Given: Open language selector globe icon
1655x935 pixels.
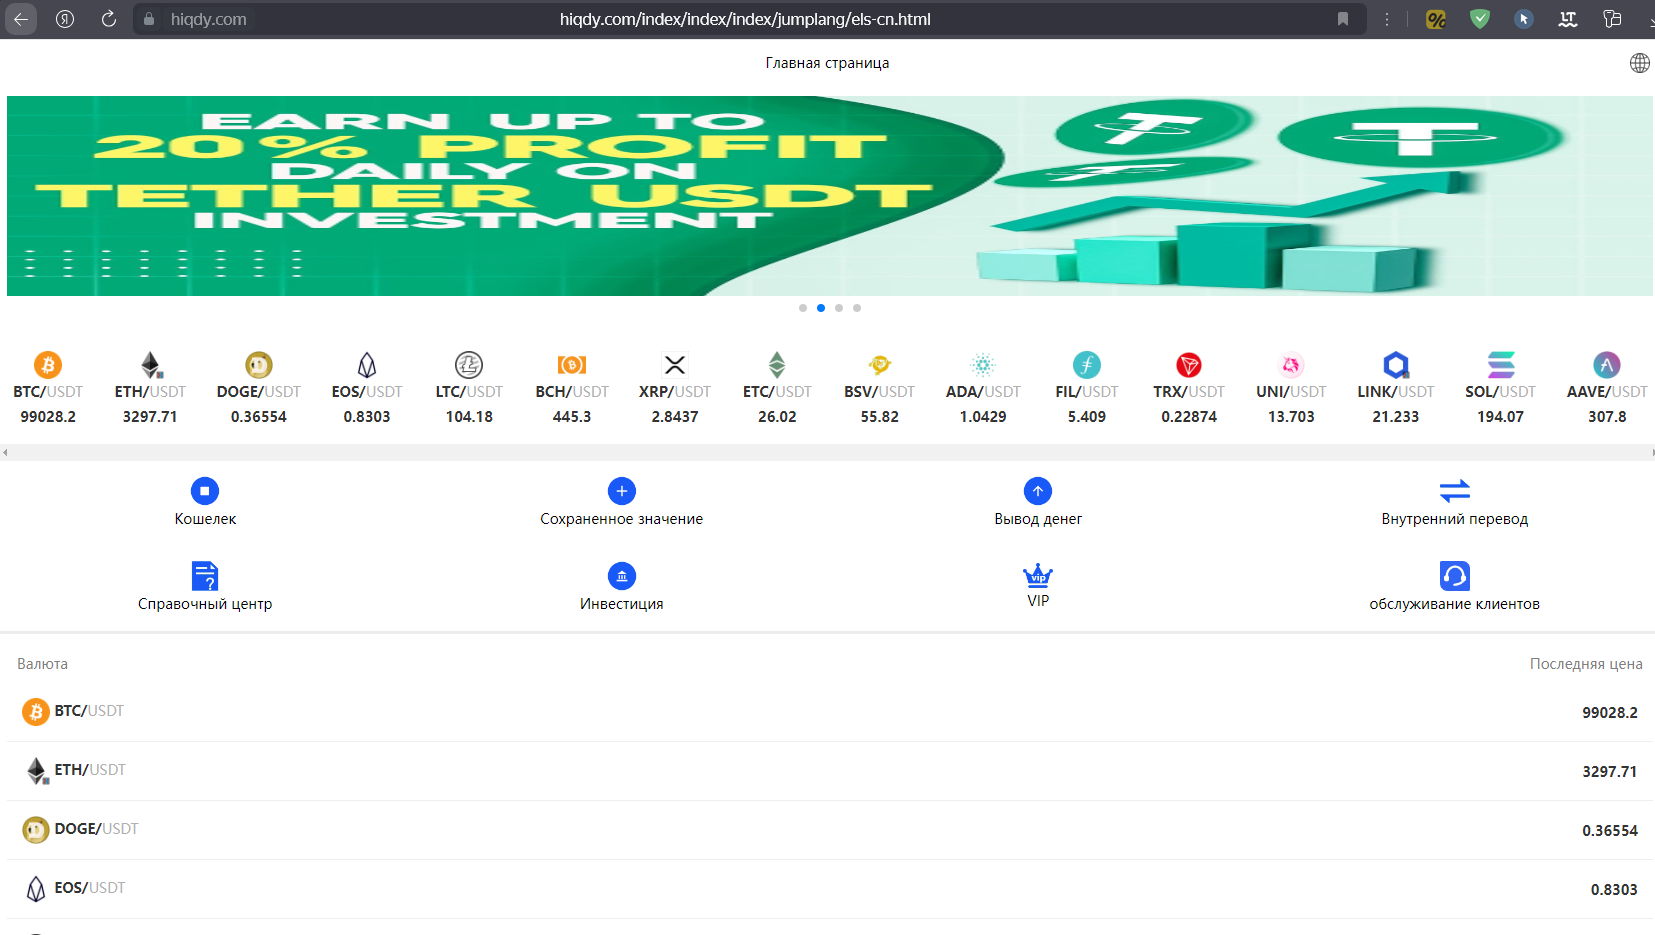Looking at the screenshot, I should (1640, 63).
